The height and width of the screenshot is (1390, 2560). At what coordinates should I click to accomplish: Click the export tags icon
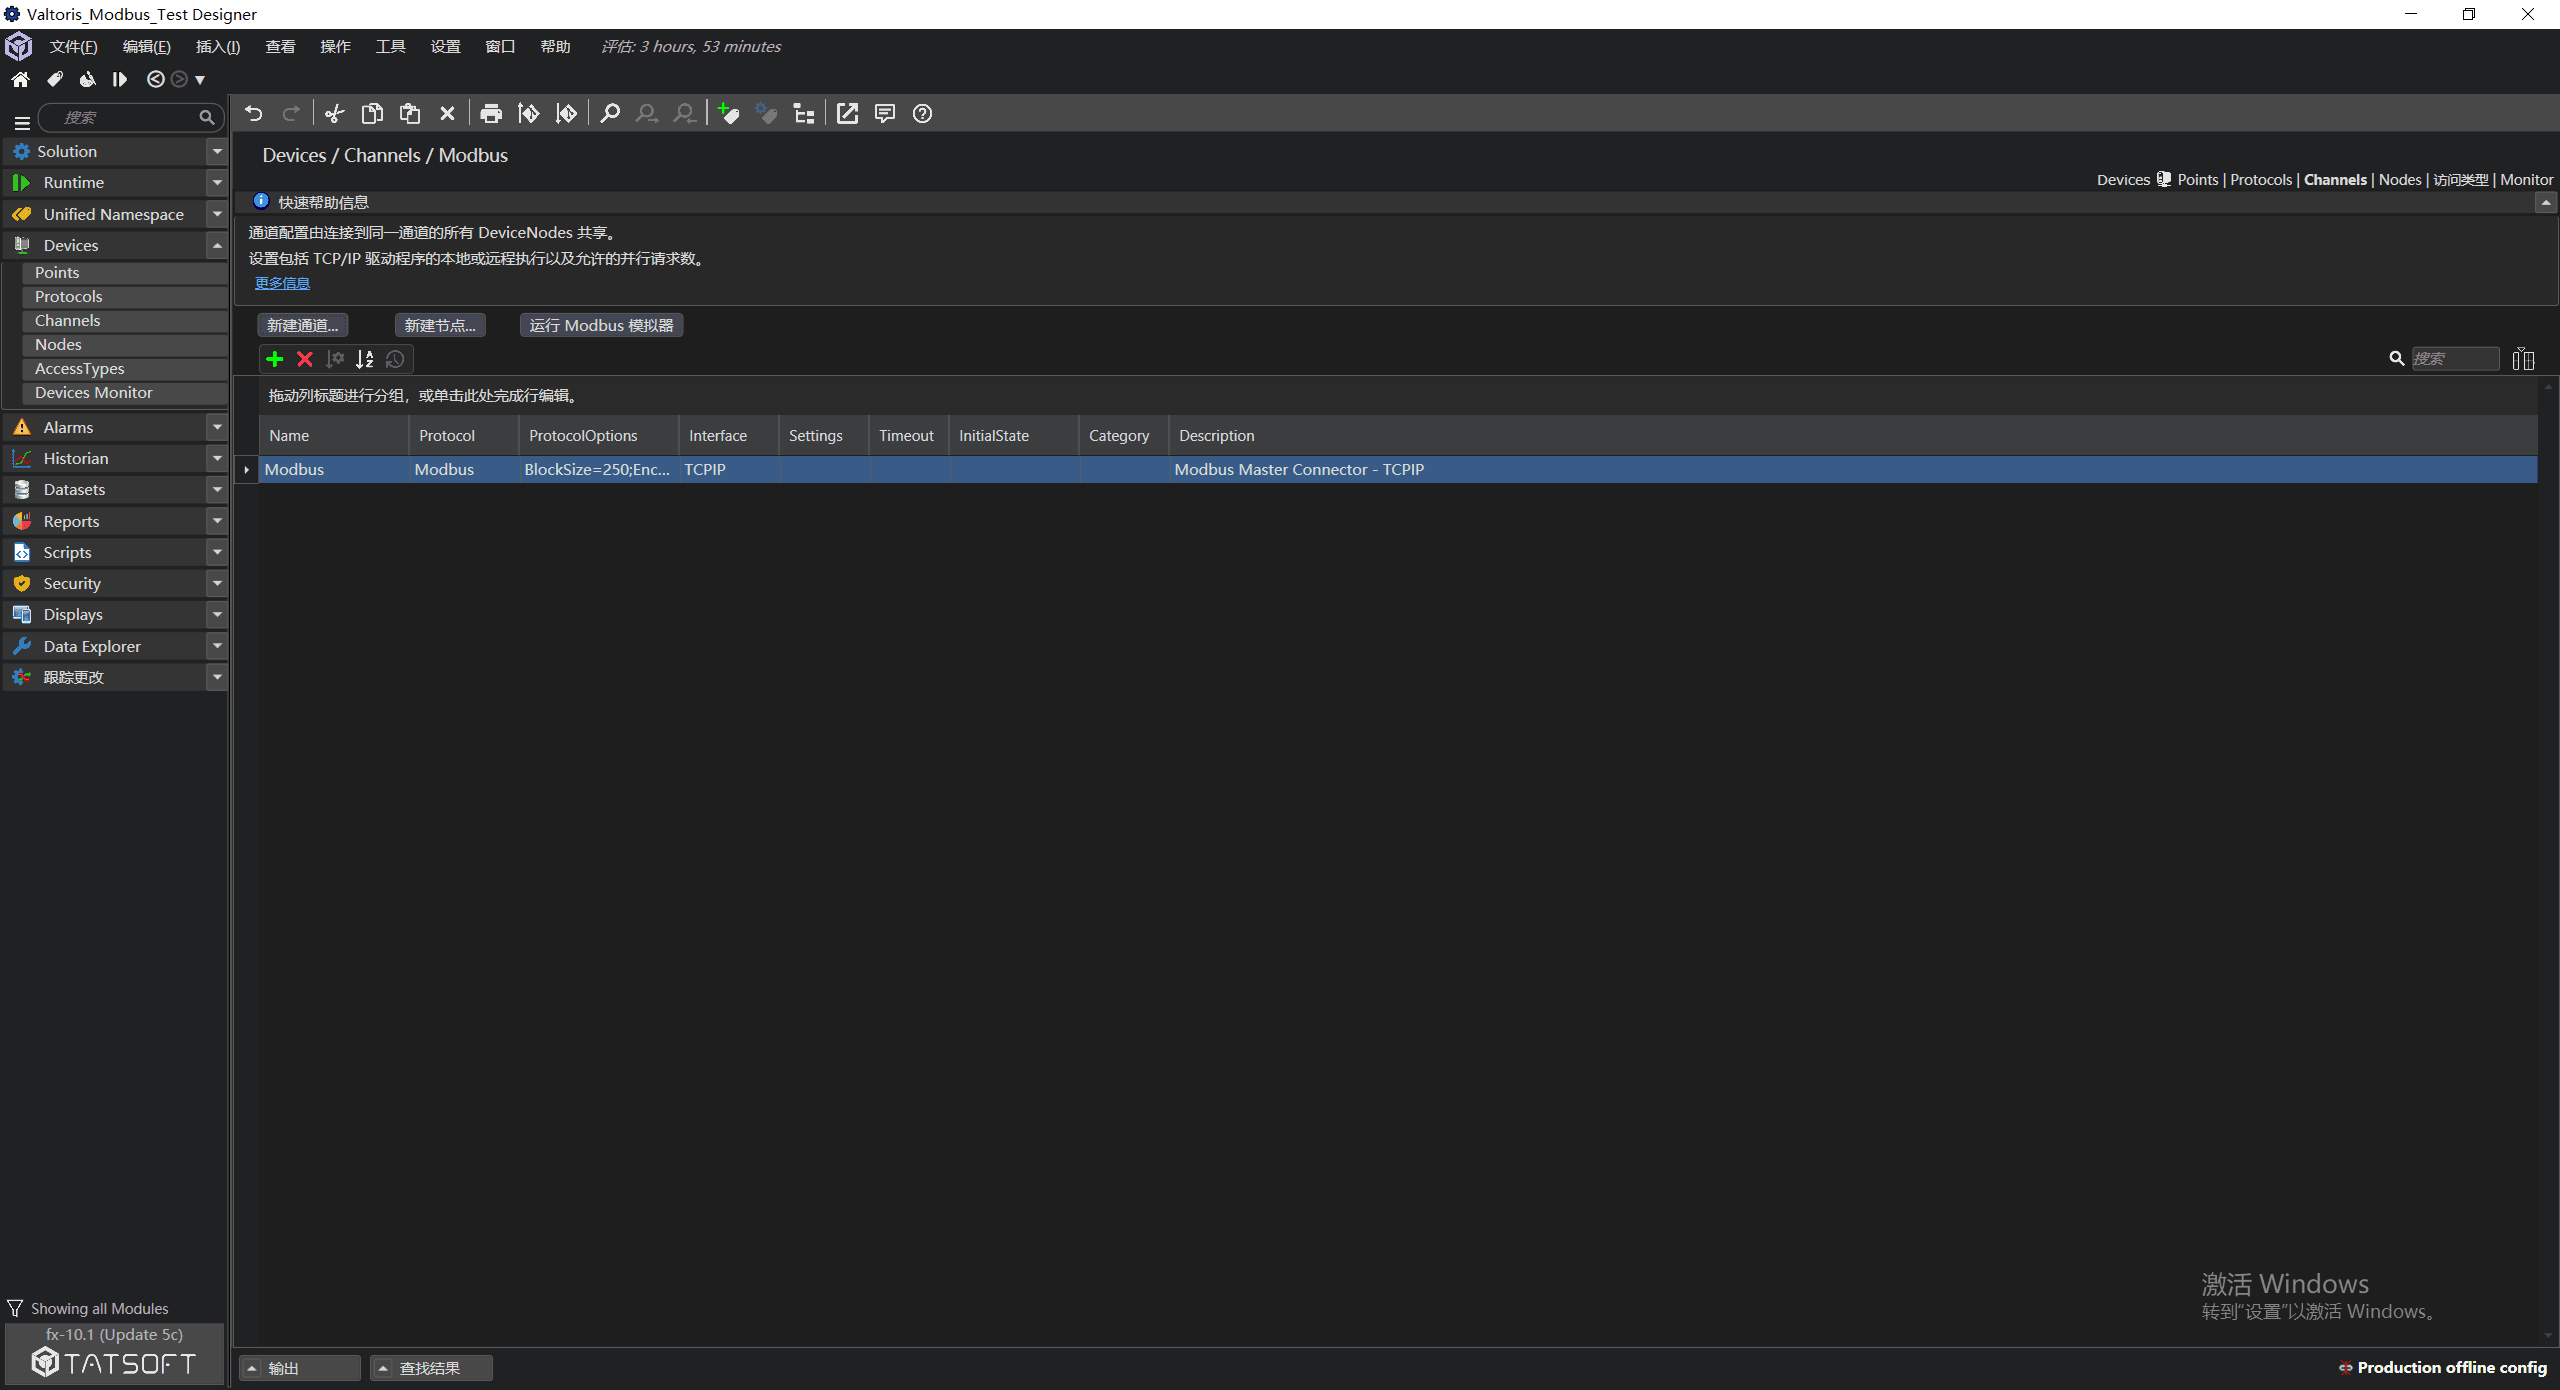pos(567,114)
